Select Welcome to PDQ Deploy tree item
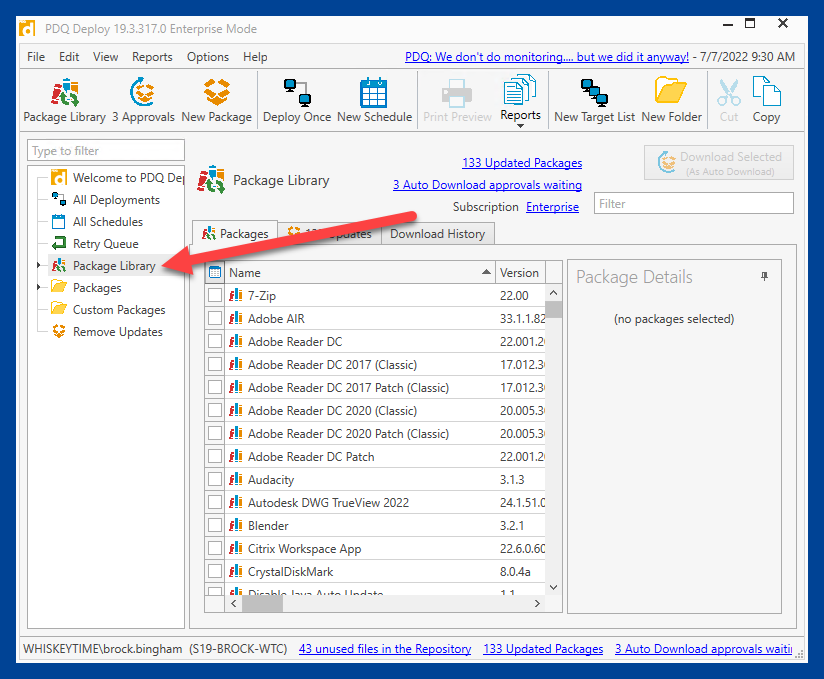The height and width of the screenshot is (679, 824). click(x=117, y=178)
